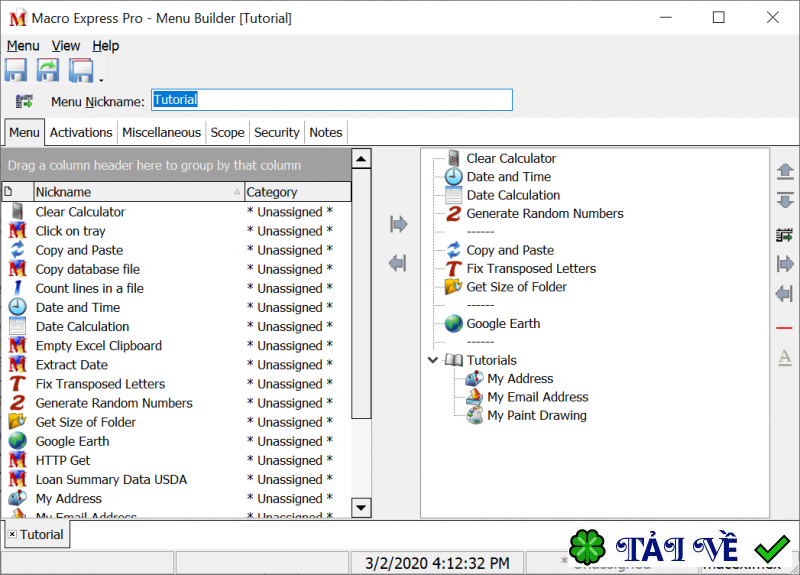Click Fix Transposed Letters T icon in list

17,384
